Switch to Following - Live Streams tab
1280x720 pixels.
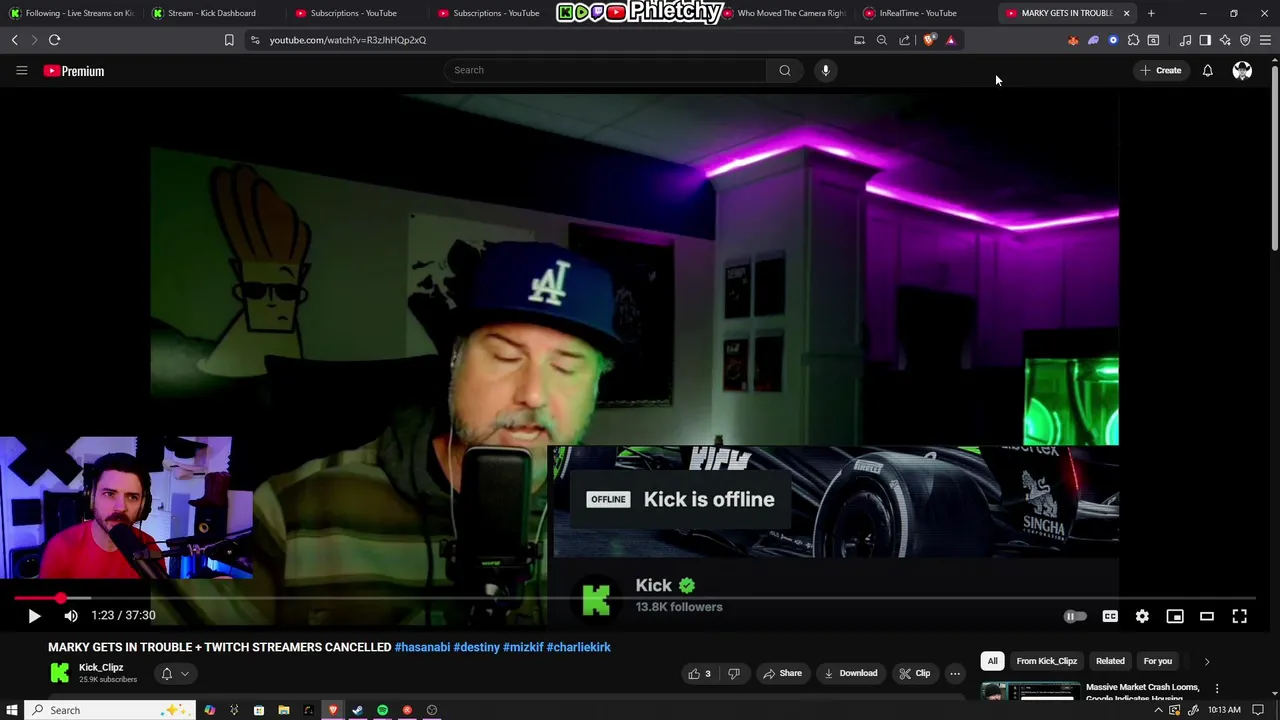pyautogui.click(x=71, y=13)
